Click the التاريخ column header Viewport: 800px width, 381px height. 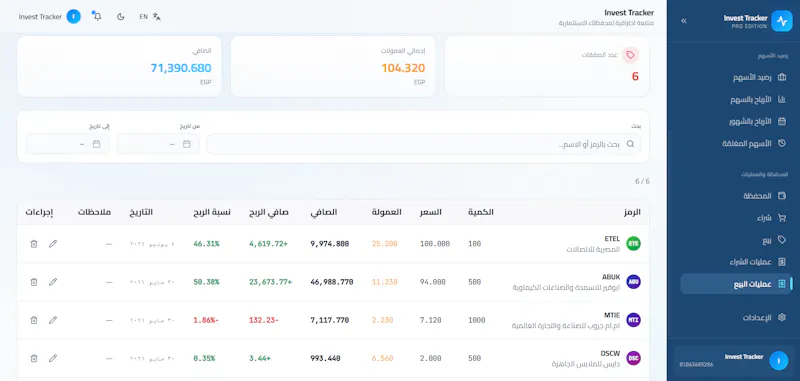pos(141,212)
